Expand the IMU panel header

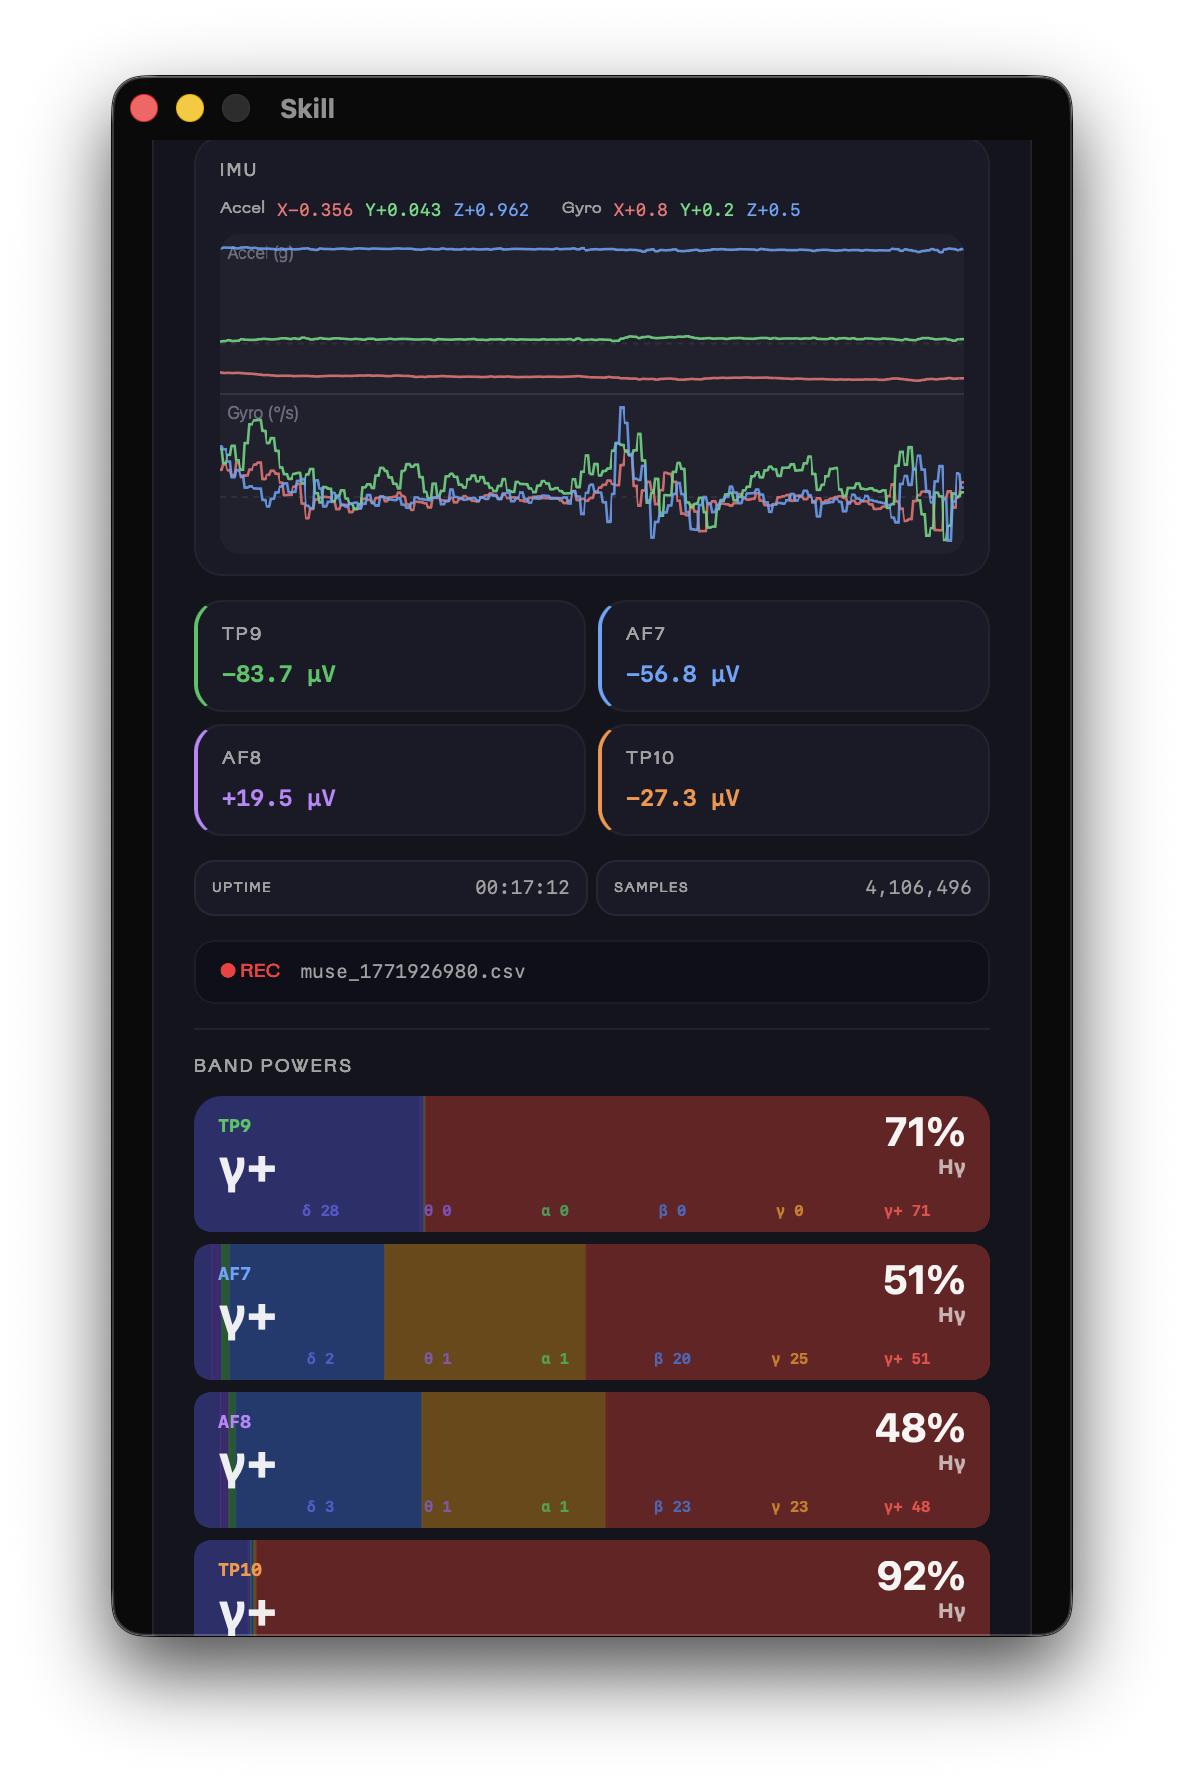238,169
